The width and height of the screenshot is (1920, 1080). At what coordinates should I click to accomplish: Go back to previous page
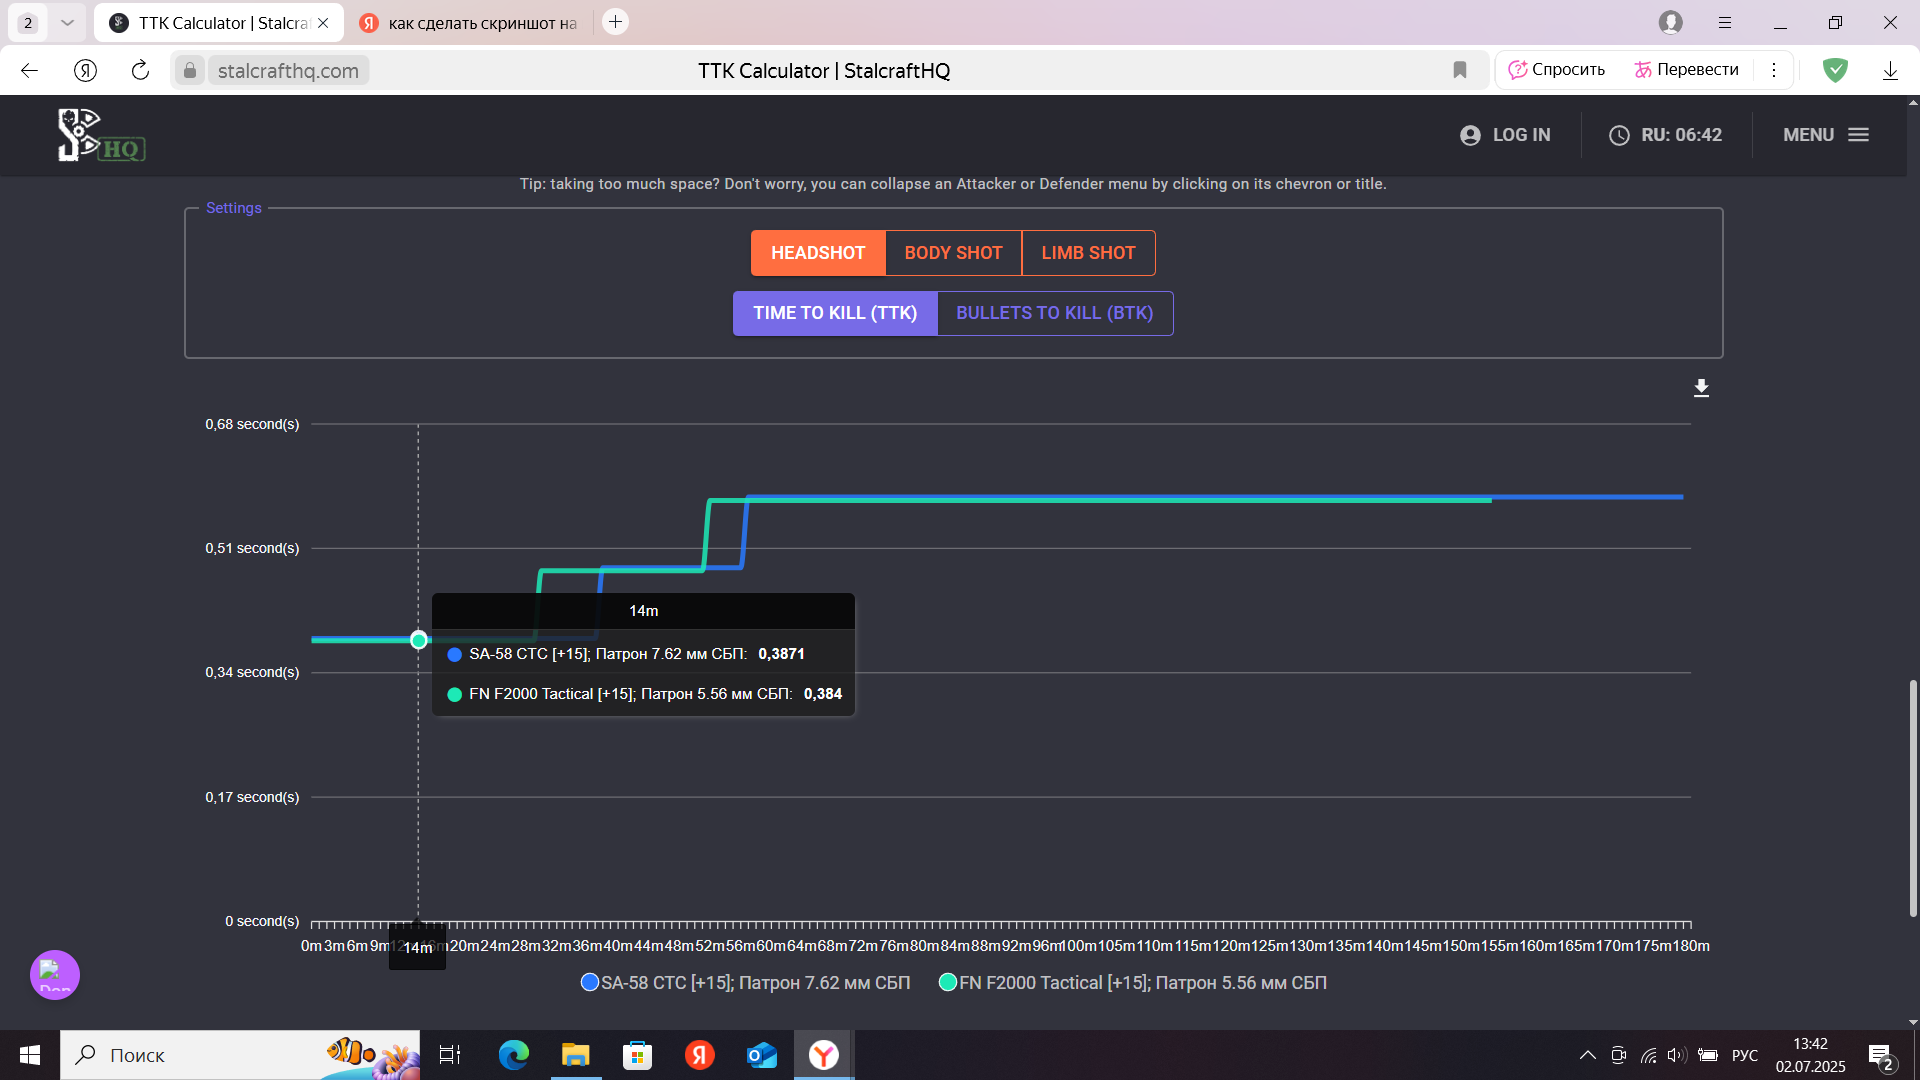[x=29, y=70]
